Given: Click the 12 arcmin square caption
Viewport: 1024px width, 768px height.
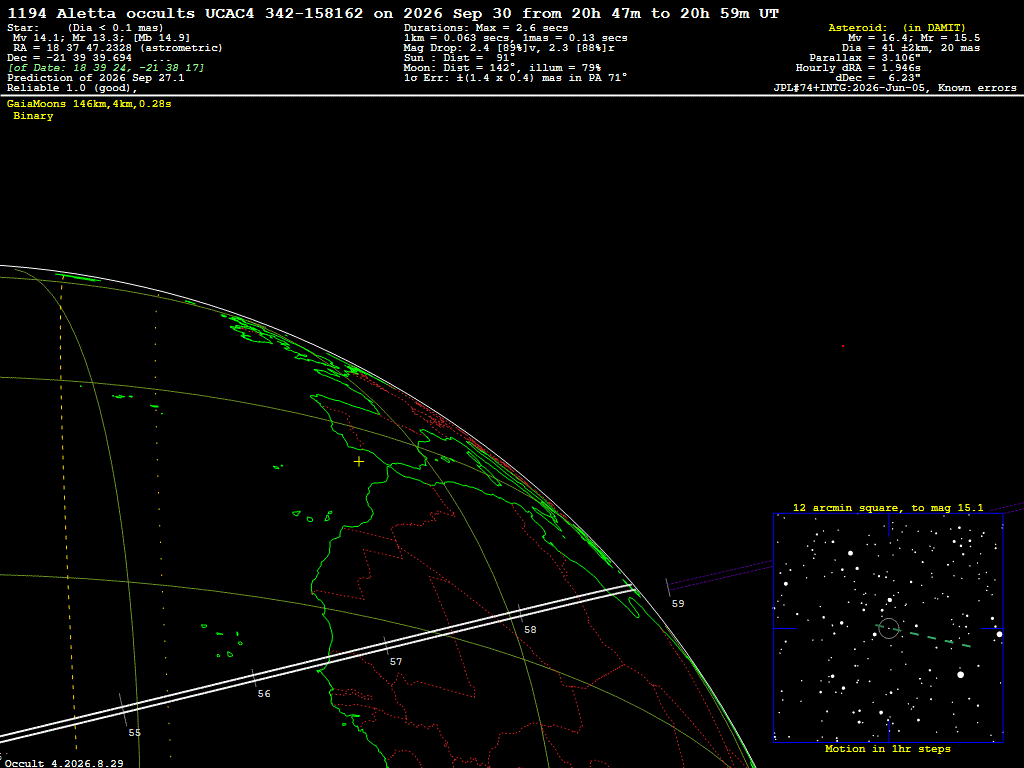Looking at the screenshot, I should pyautogui.click(x=888, y=507).
